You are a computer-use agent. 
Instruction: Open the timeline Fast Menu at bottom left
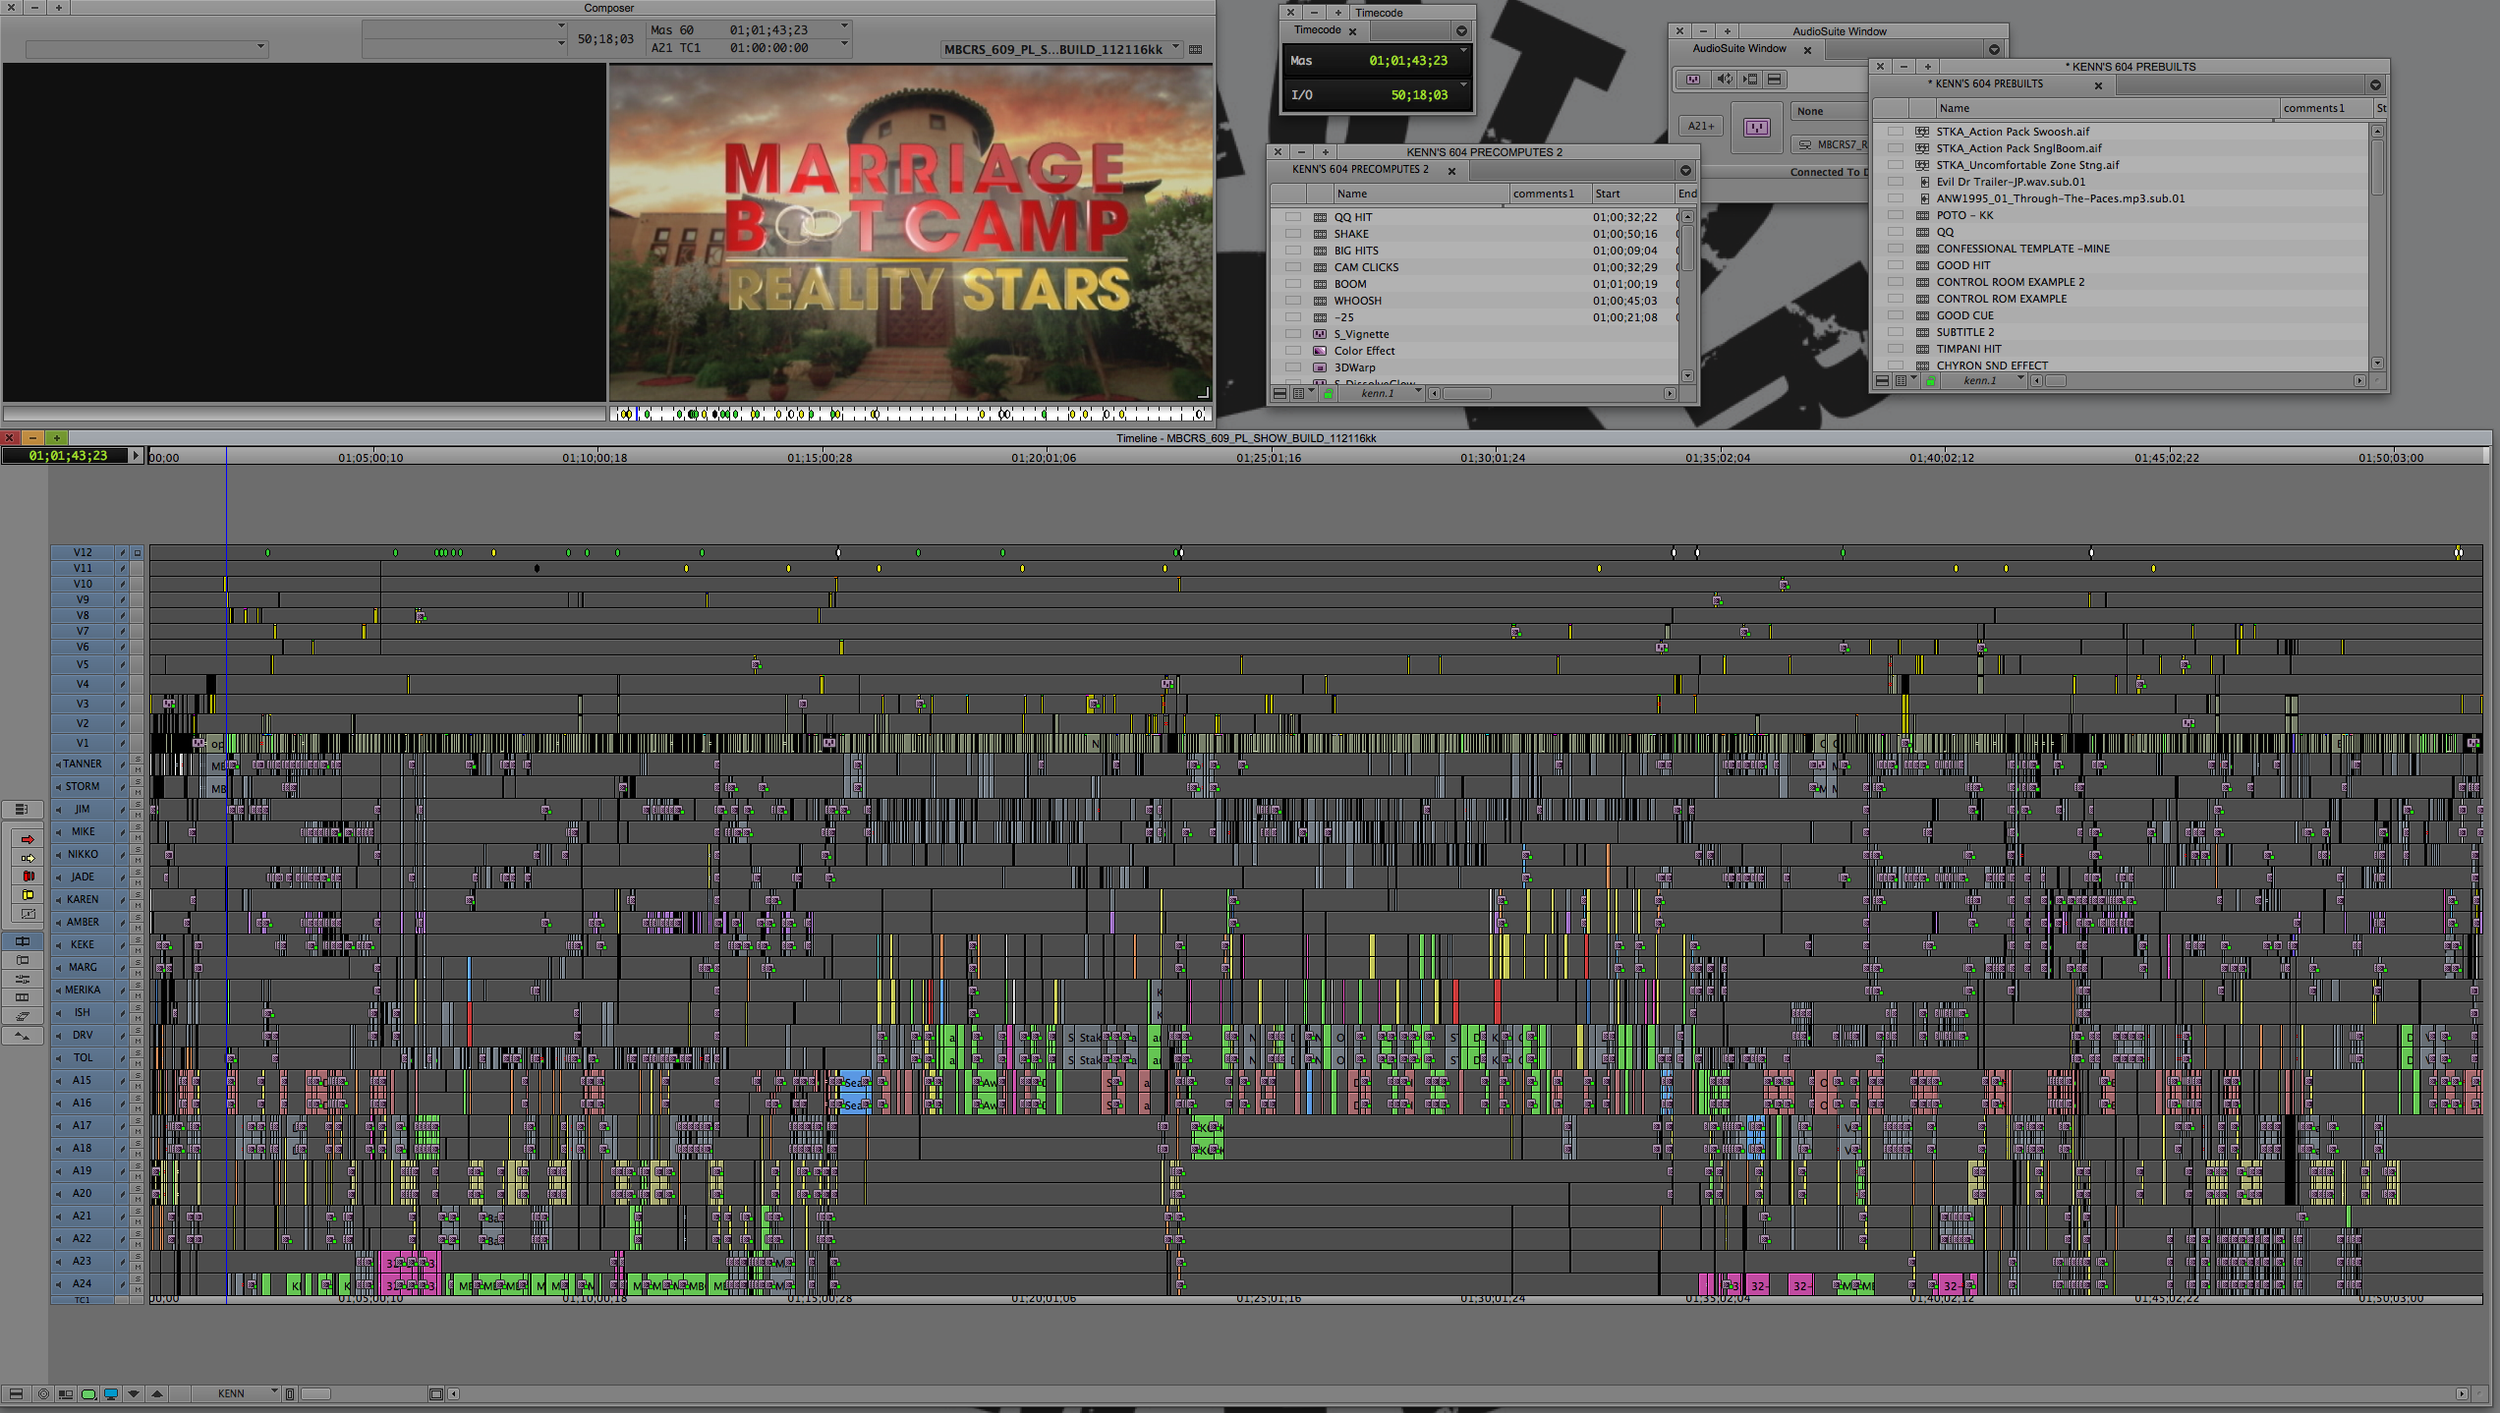point(15,1394)
